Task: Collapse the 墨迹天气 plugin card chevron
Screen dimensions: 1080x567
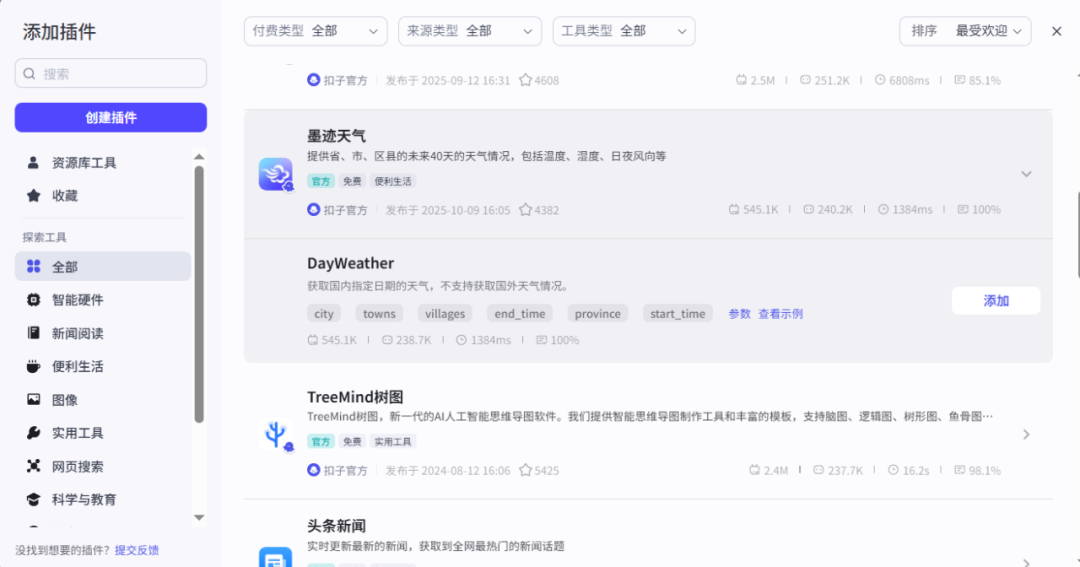Action: click(x=1026, y=174)
